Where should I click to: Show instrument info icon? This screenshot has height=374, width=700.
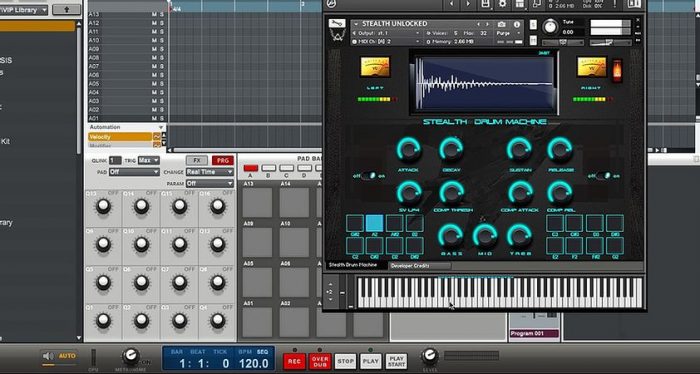[517, 24]
